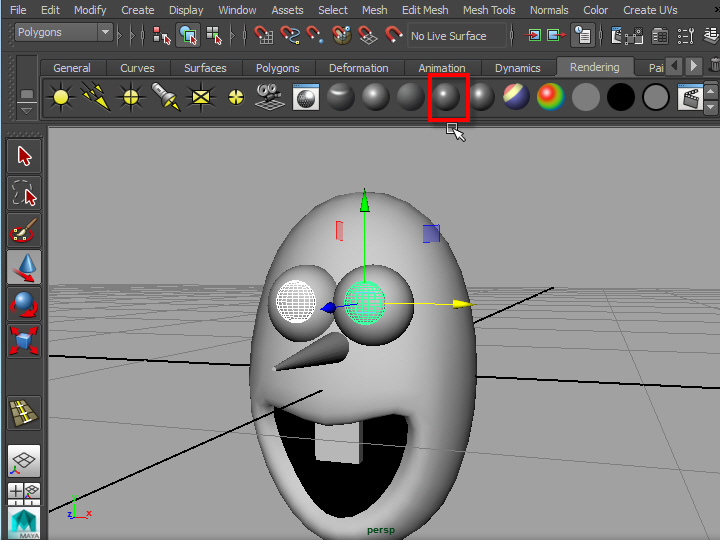Toggle snap to grids magnet
This screenshot has height=540, width=720.
coord(264,36)
